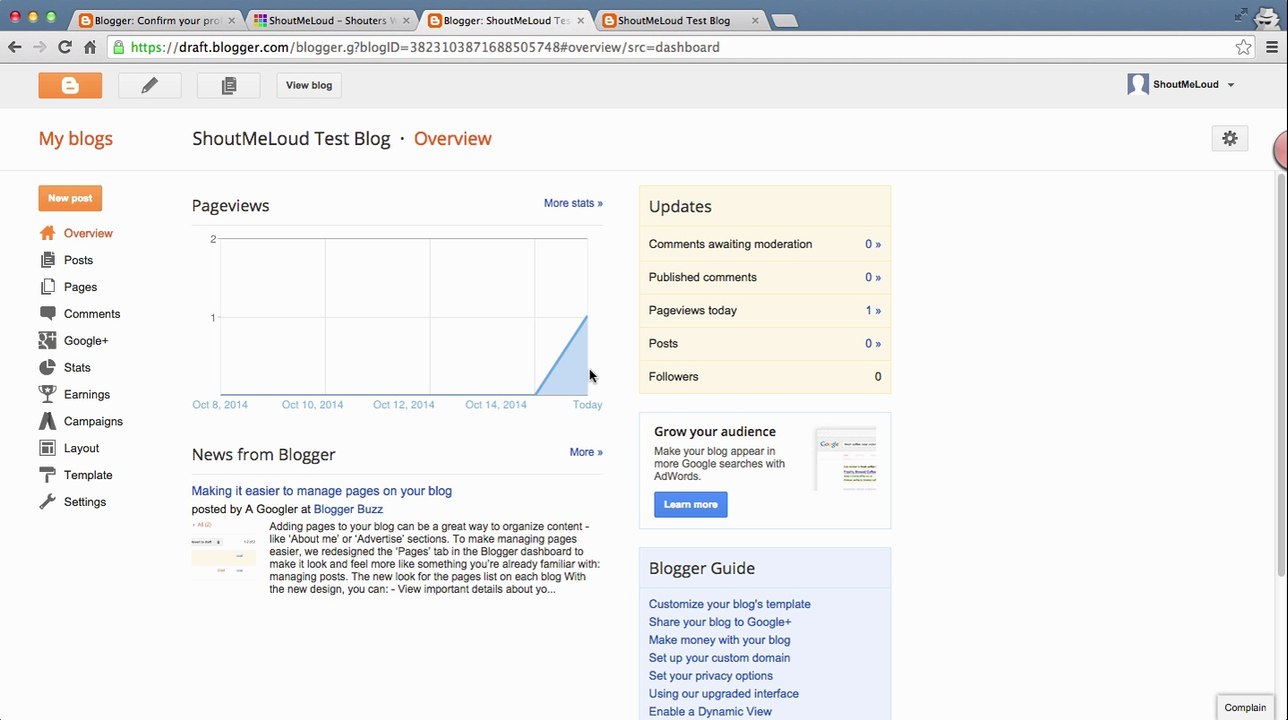This screenshot has height=720, width=1288.
Task: Switch to Blogger: Confirm your profile tab
Action: pyautogui.click(x=158, y=20)
